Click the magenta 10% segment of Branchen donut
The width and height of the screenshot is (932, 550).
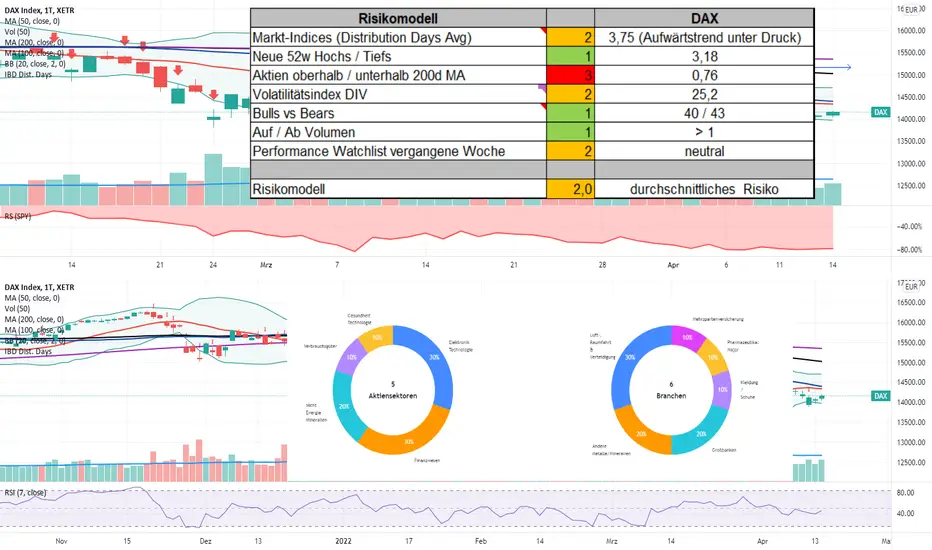click(x=686, y=335)
